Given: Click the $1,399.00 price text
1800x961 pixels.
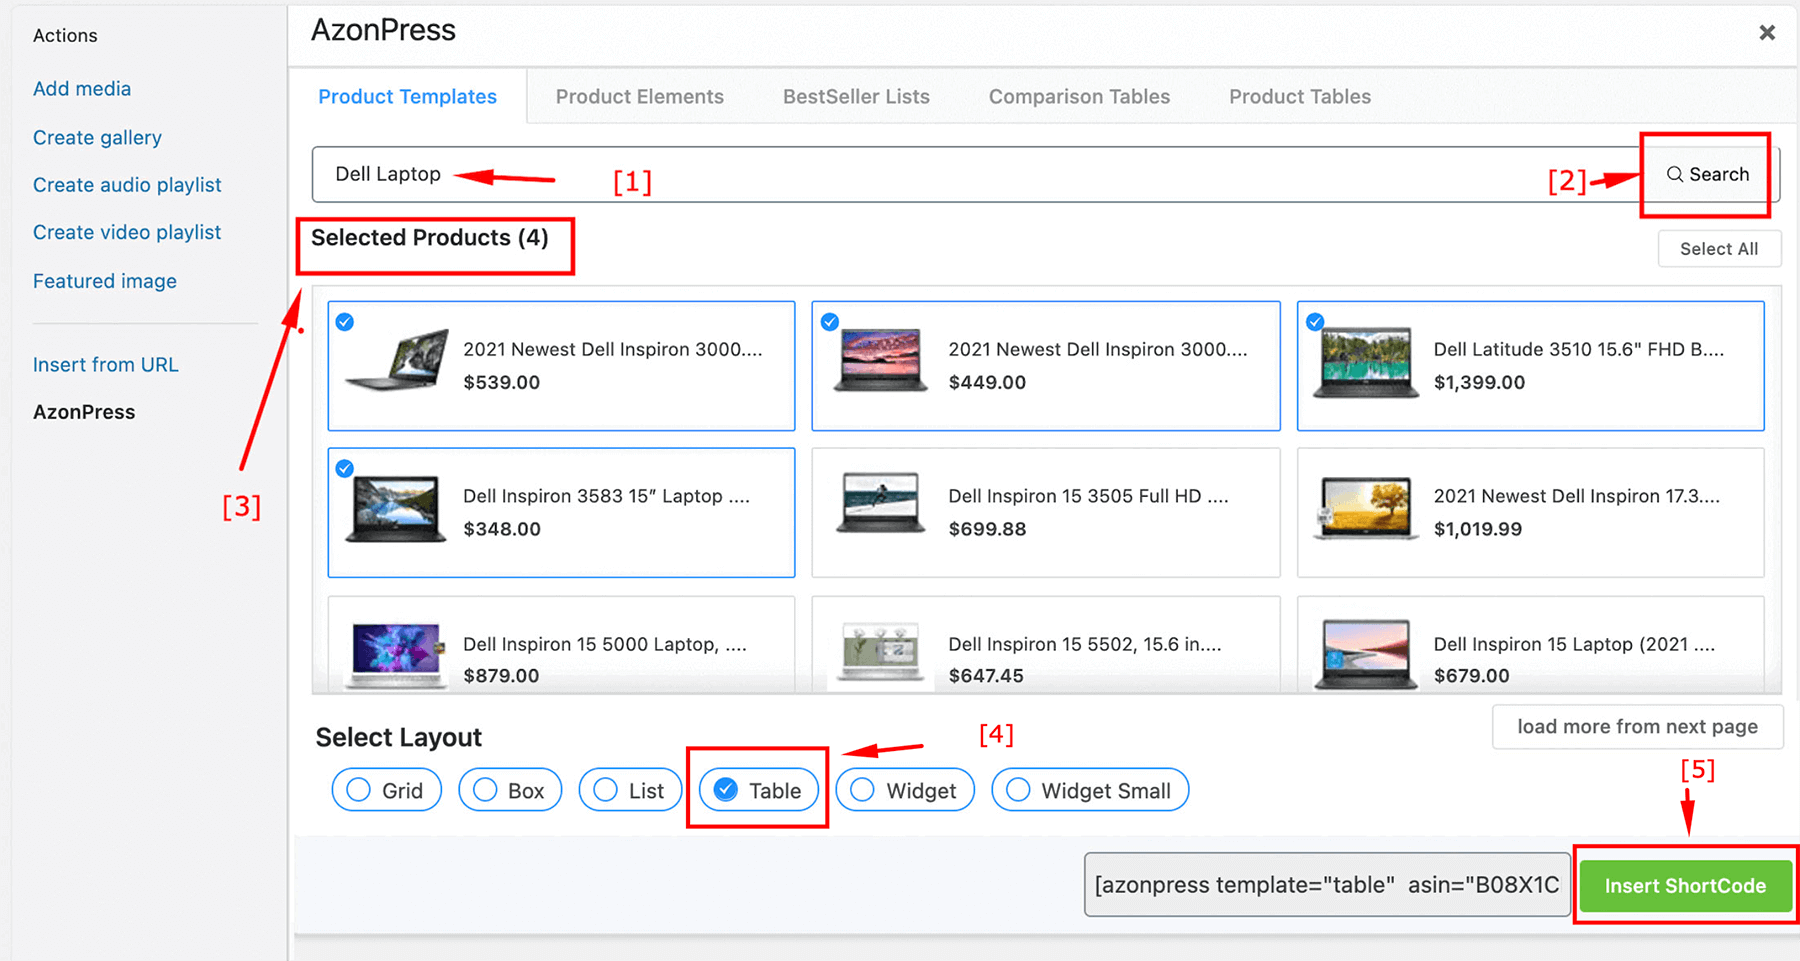Looking at the screenshot, I should [x=1479, y=382].
